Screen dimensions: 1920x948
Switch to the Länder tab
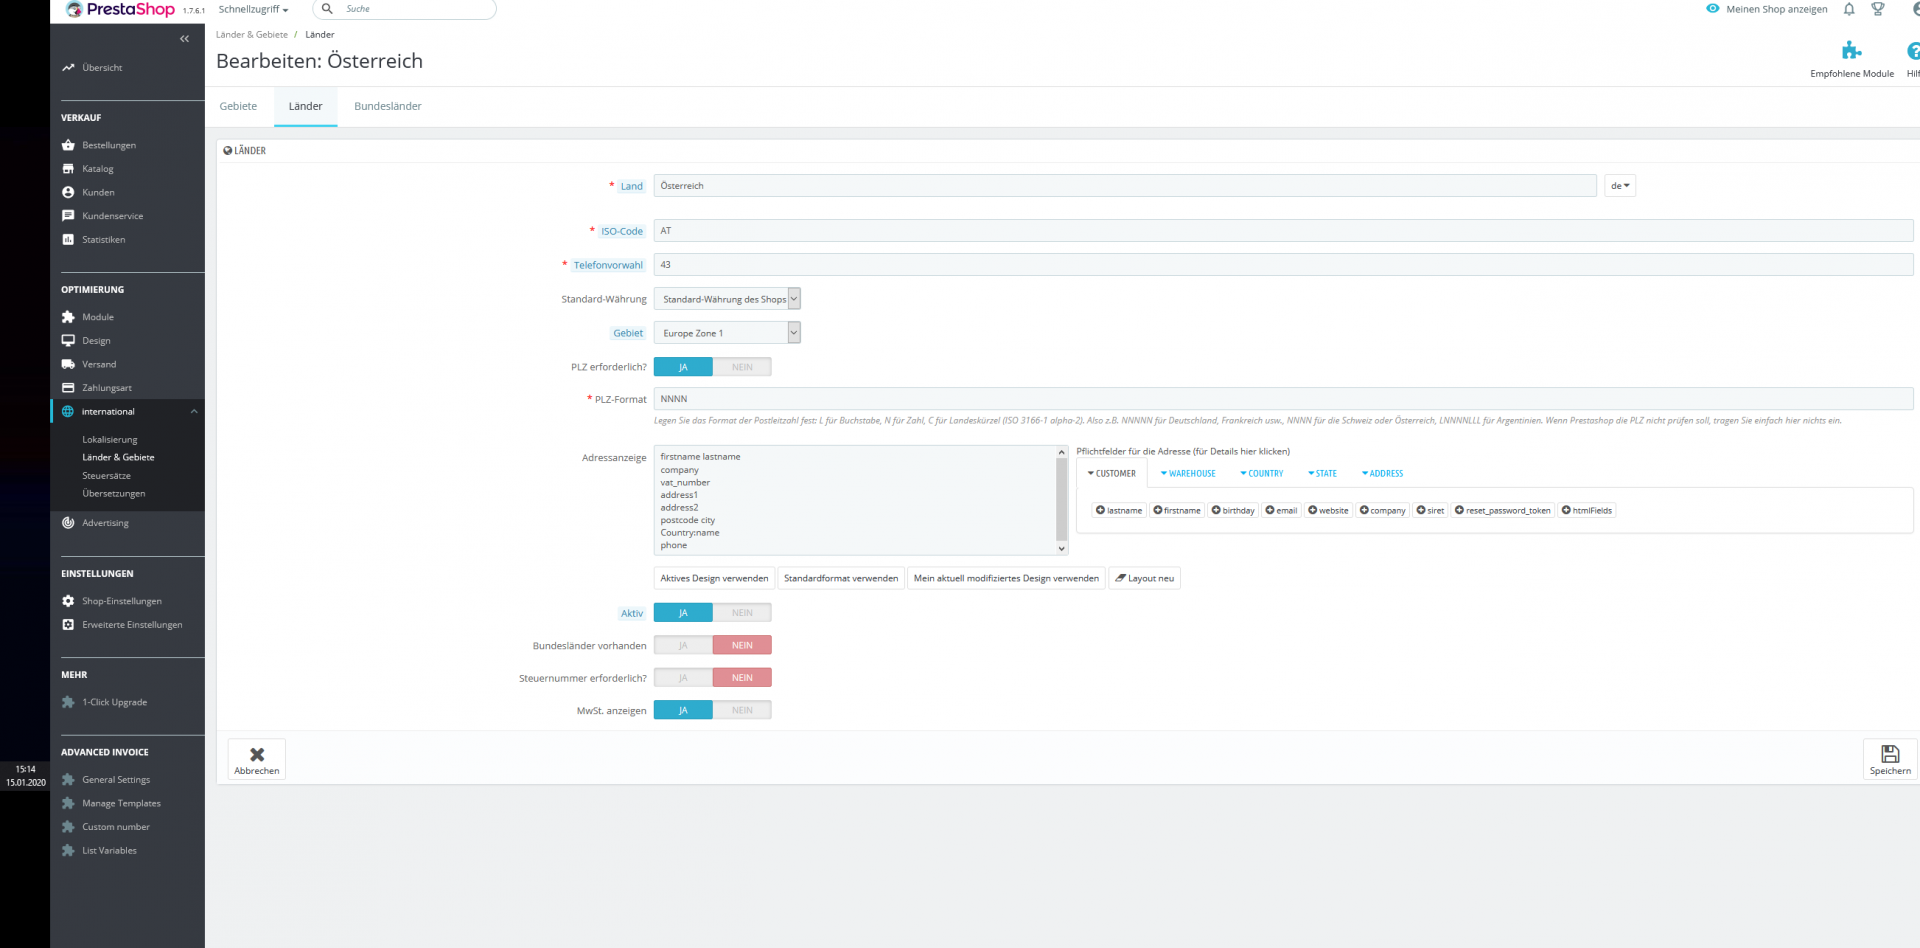(x=306, y=106)
